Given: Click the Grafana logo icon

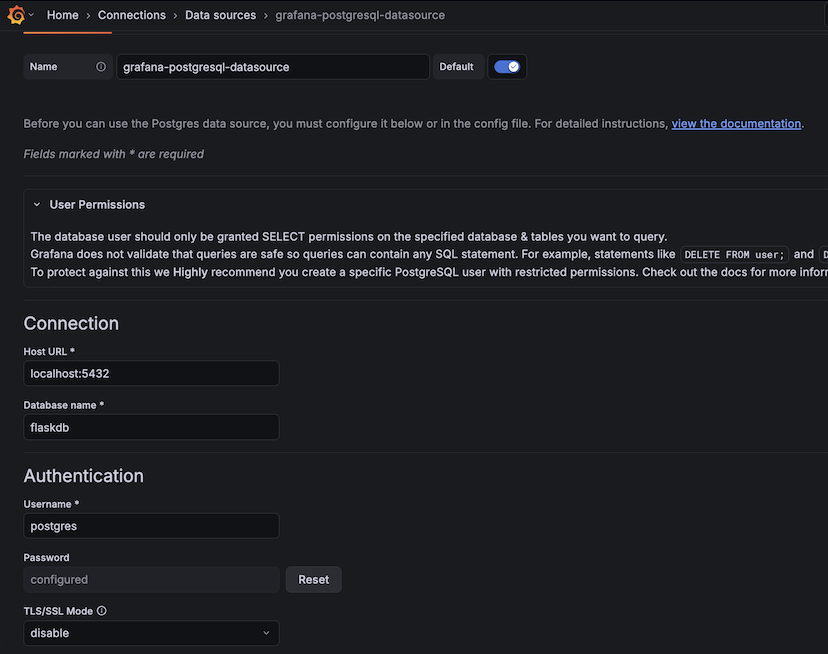Looking at the screenshot, I should tap(16, 15).
